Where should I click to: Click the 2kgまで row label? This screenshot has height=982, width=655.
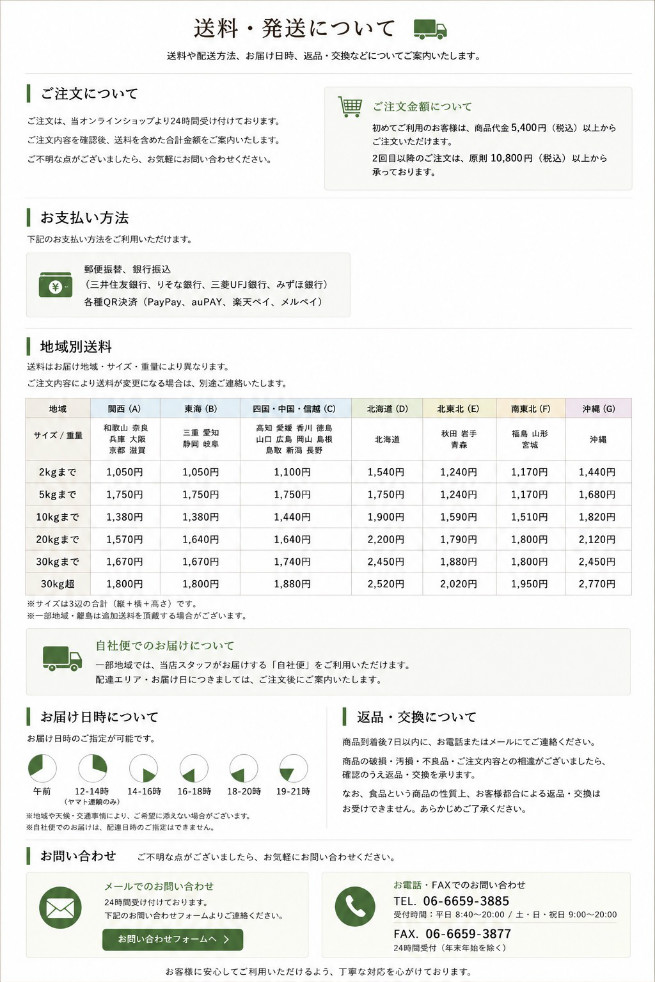(x=58, y=472)
